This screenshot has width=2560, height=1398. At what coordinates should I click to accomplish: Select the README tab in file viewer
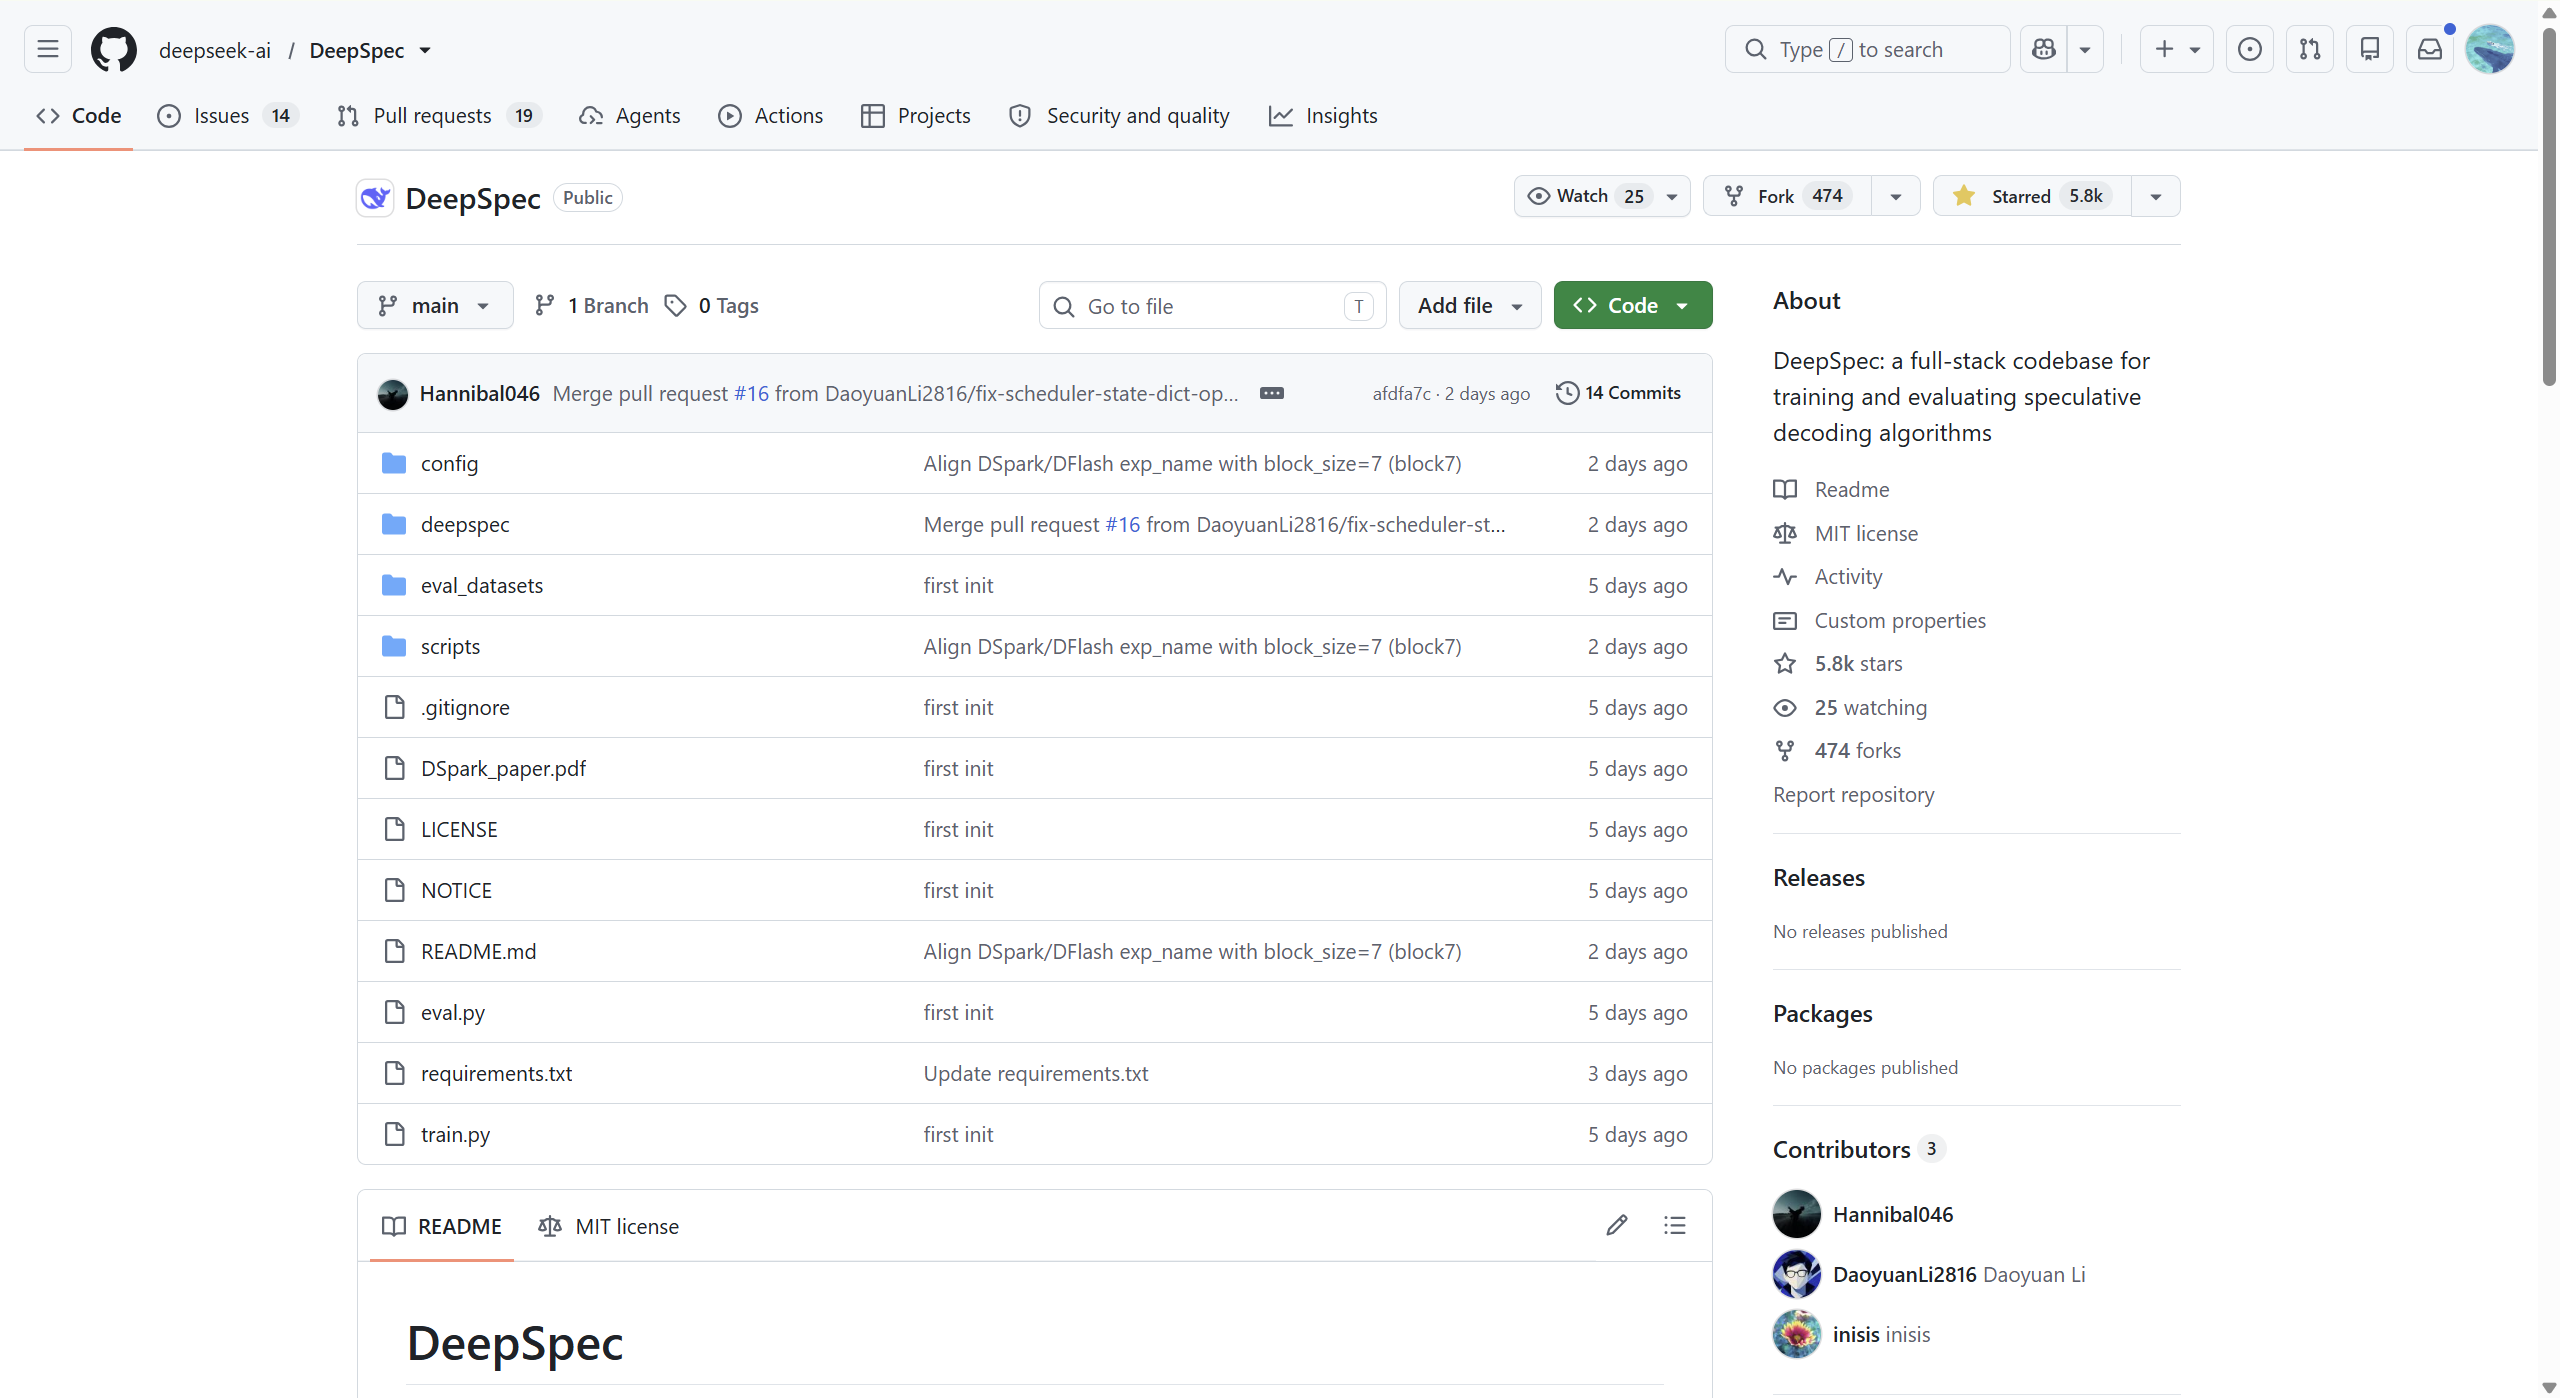pyautogui.click(x=442, y=1226)
